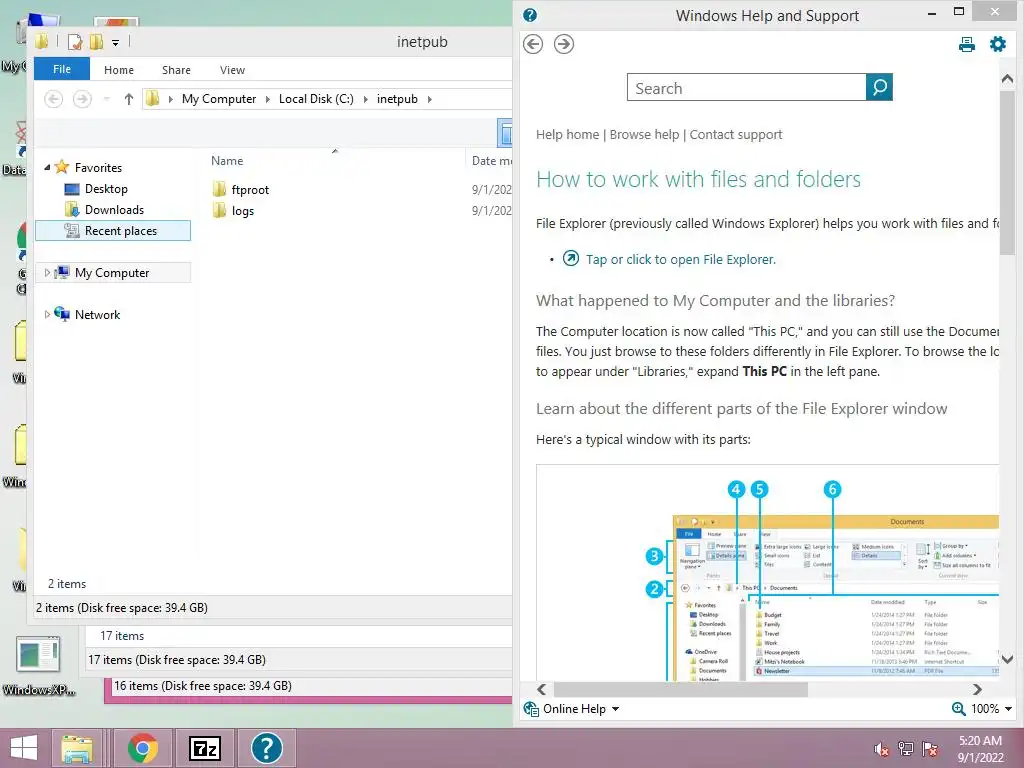Expand the inetpub breadcrumb arrow

pyautogui.click(x=429, y=99)
